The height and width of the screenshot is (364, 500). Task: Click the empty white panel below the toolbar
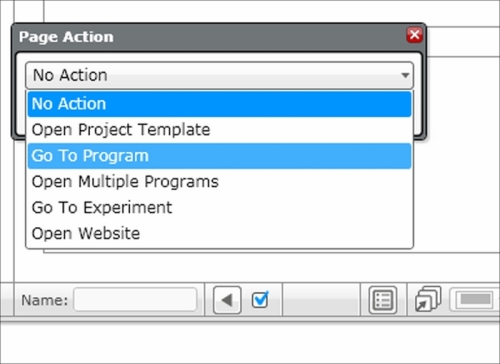click(x=250, y=343)
